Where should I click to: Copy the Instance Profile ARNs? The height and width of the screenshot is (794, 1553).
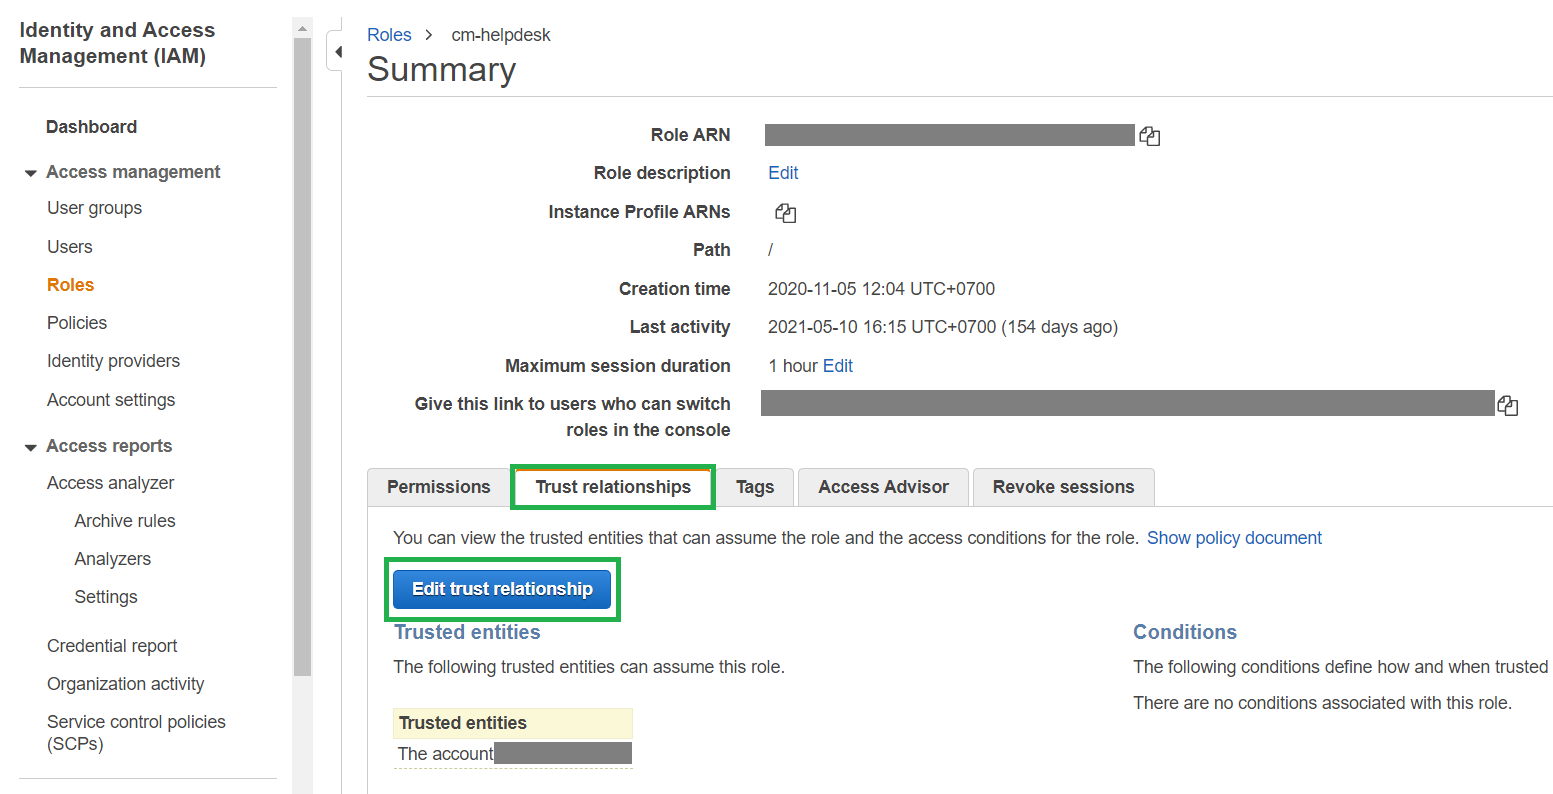(785, 212)
